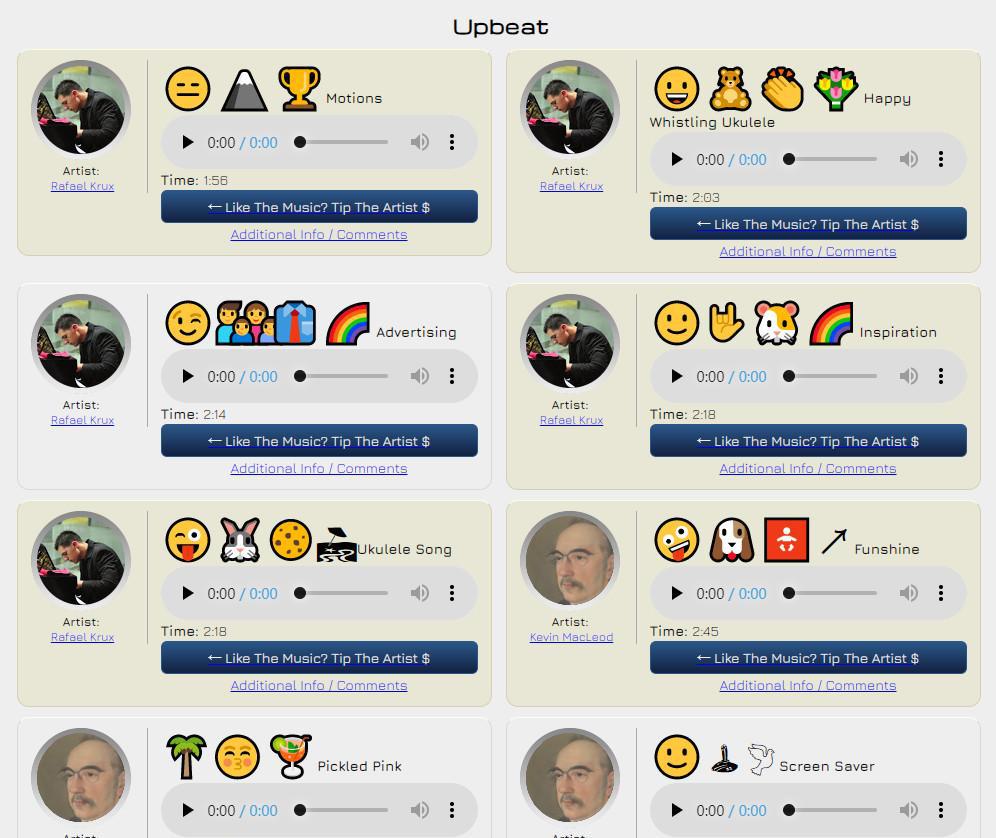
Task: Tip the artist for the Advertising track
Action: coord(319,441)
